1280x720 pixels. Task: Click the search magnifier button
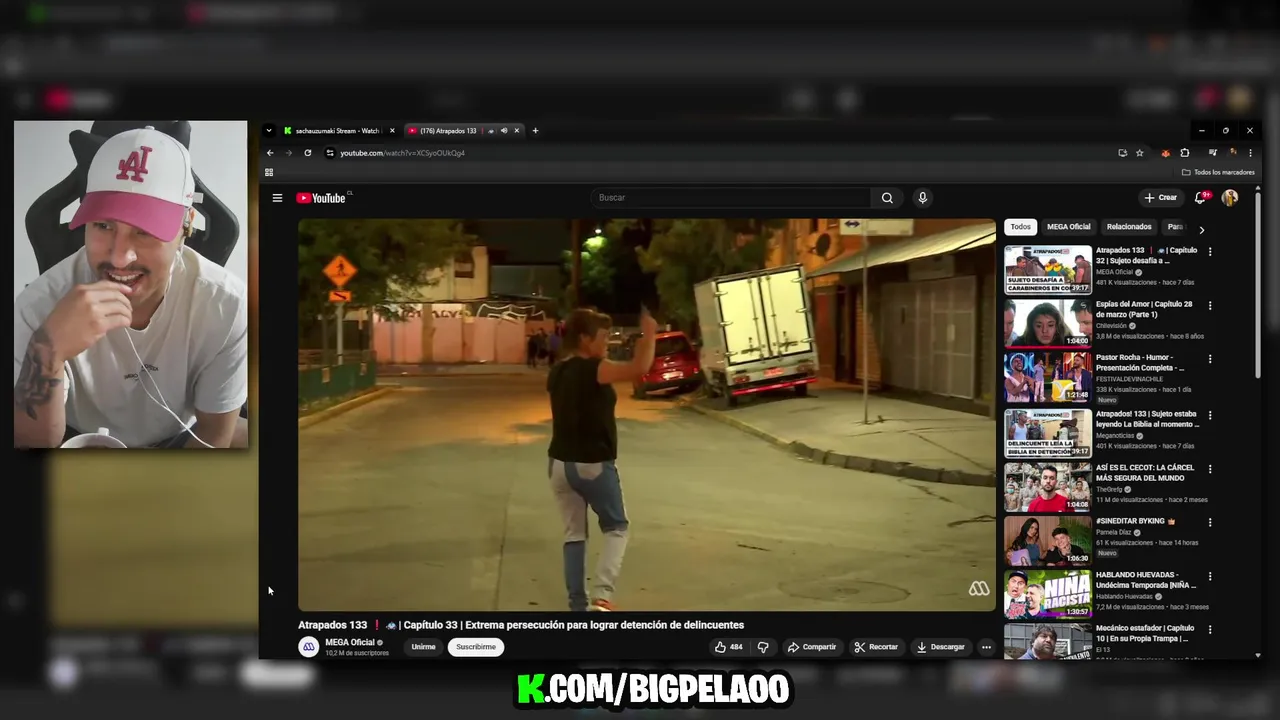(x=887, y=198)
